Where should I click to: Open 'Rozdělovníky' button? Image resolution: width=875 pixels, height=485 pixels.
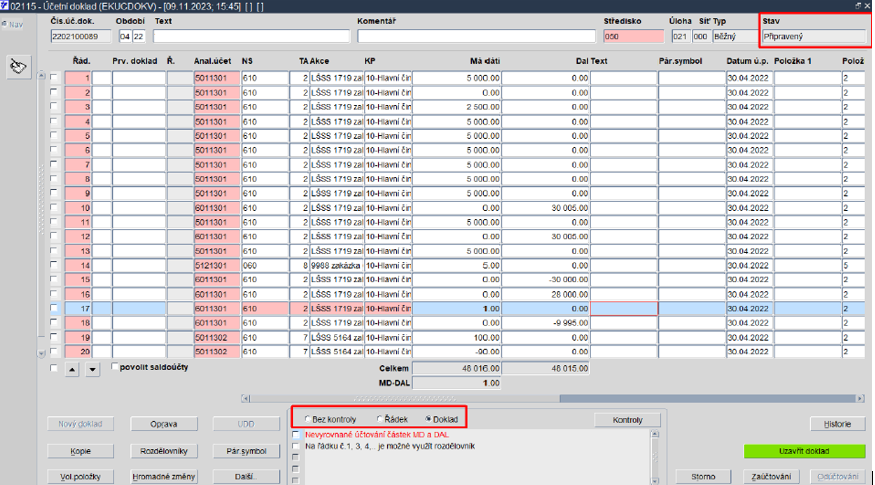pyautogui.click(x=164, y=451)
